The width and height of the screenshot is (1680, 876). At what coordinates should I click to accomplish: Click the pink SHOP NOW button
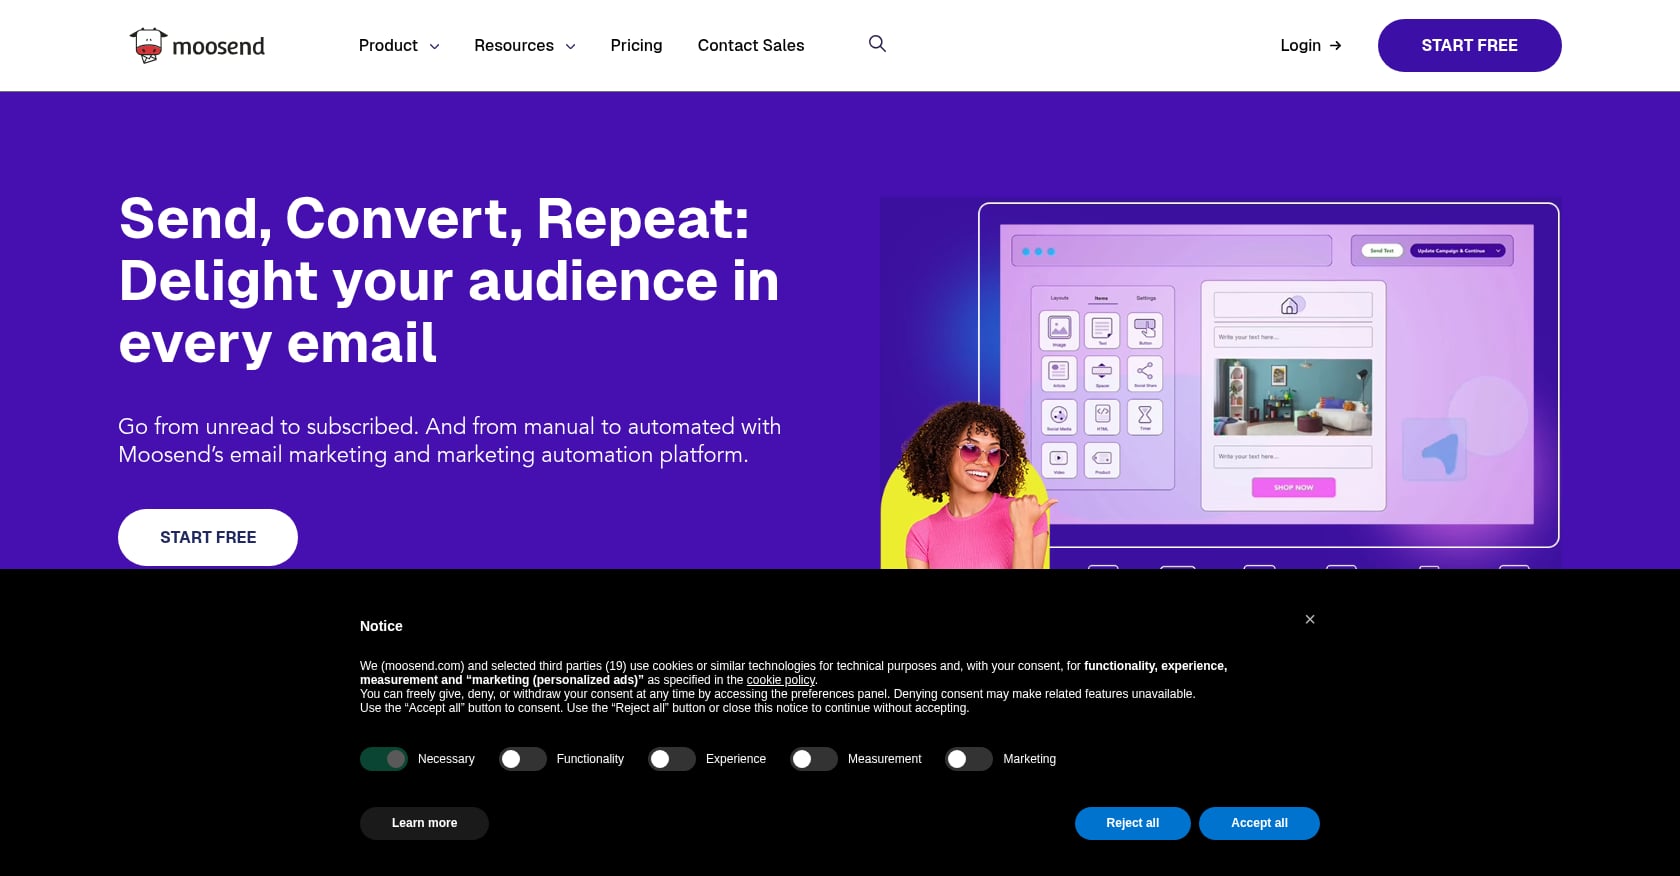[1293, 487]
